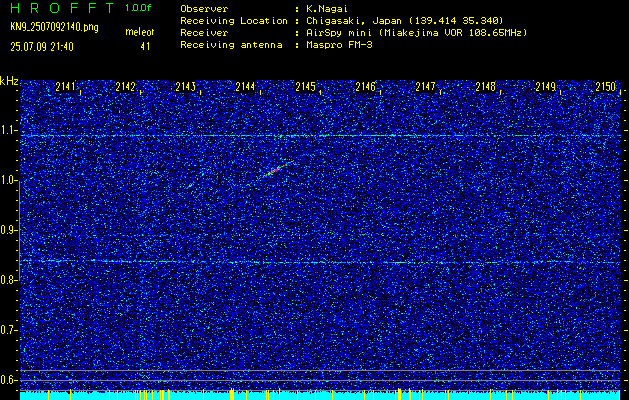
Task: Click the 2143 time axis label
Action: click(185, 86)
